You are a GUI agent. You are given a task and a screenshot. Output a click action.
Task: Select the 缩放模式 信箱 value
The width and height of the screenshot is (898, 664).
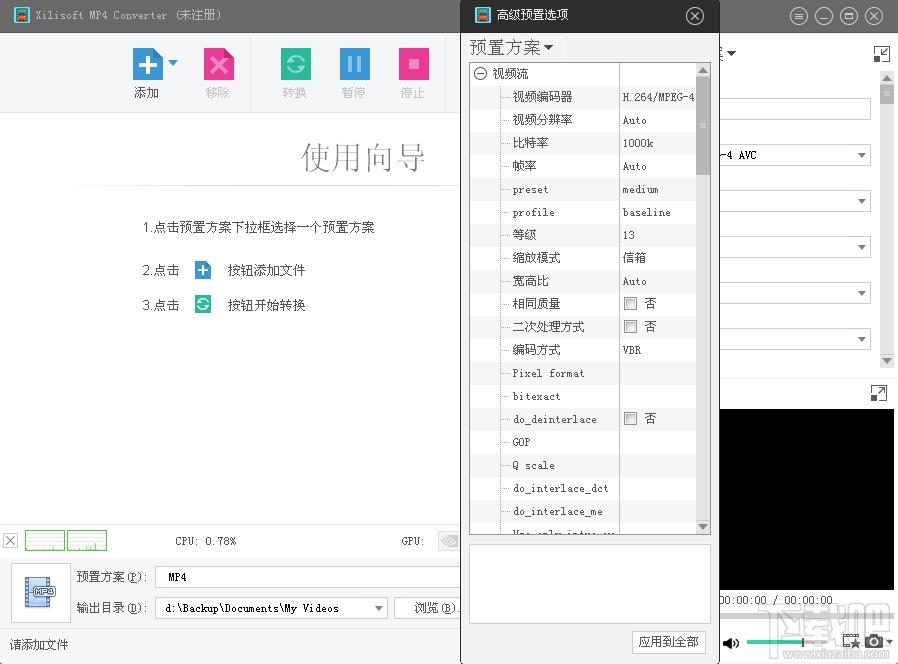click(x=658, y=258)
